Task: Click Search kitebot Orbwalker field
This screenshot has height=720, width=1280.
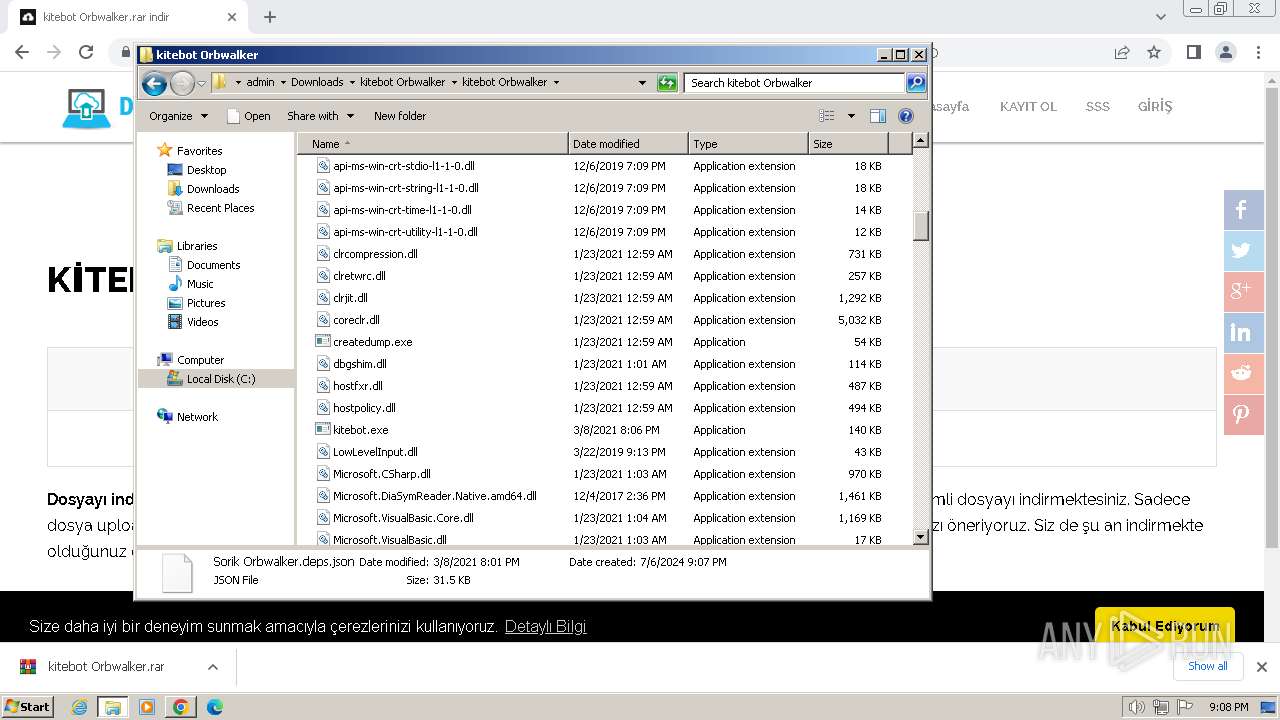Action: (795, 83)
